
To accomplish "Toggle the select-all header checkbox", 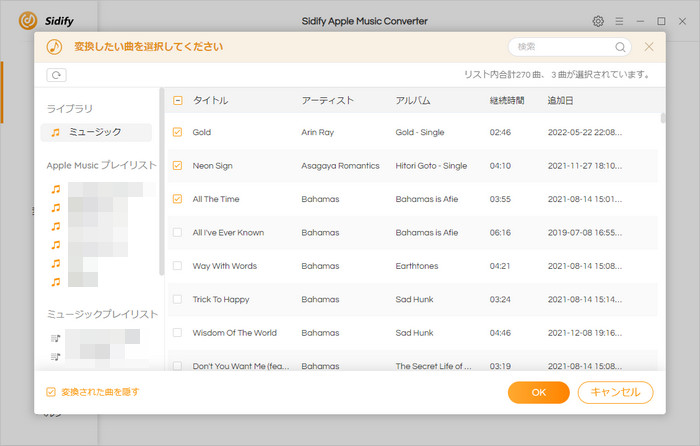I will click(178, 100).
